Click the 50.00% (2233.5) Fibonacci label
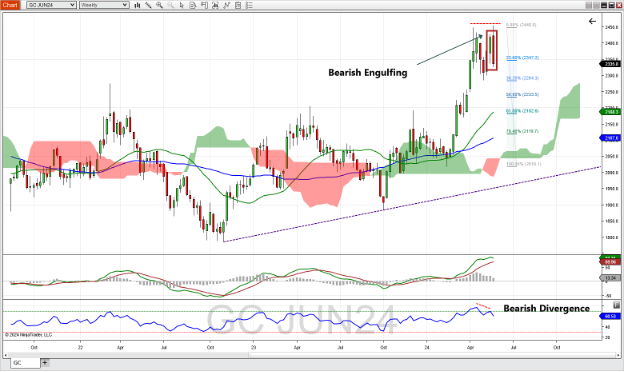The height and width of the screenshot is (372, 624). 522,95
